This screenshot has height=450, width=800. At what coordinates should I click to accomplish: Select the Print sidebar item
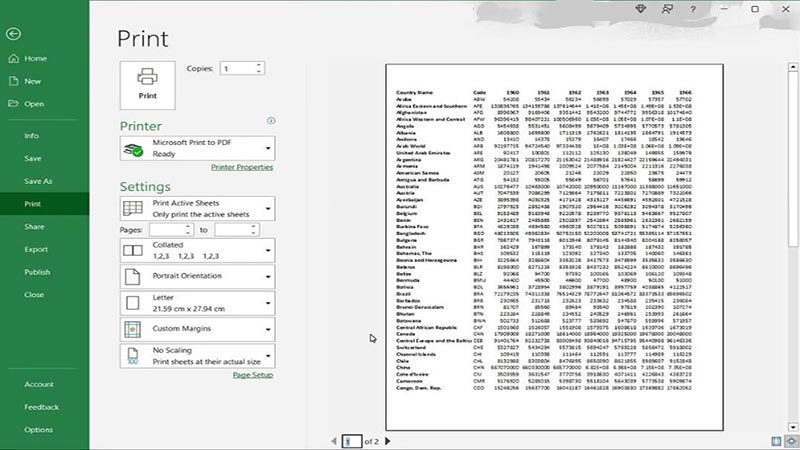[44, 204]
